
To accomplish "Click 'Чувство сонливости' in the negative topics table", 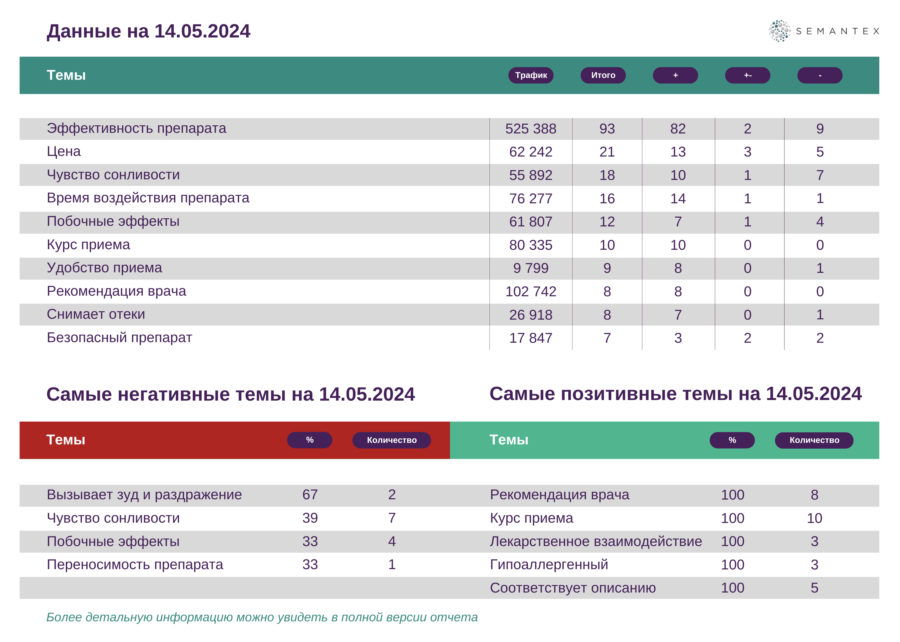I will (x=113, y=518).
